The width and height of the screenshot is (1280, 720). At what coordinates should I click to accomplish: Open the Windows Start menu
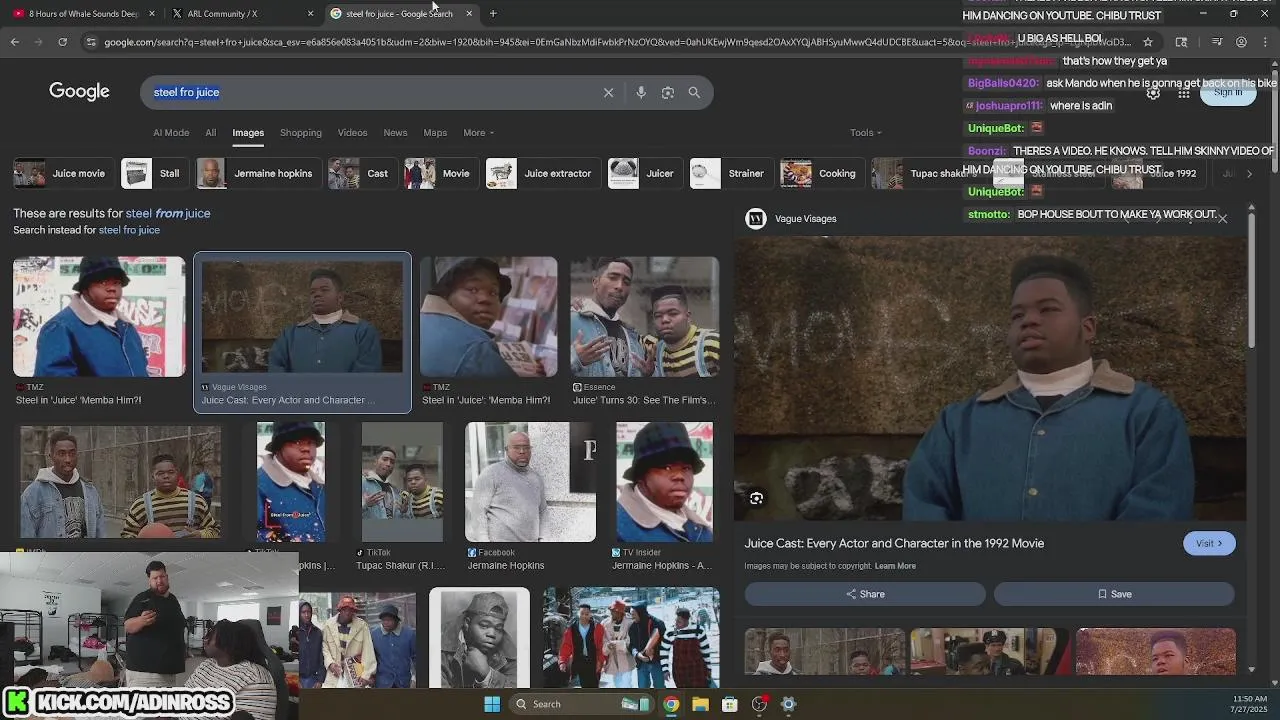(492, 704)
